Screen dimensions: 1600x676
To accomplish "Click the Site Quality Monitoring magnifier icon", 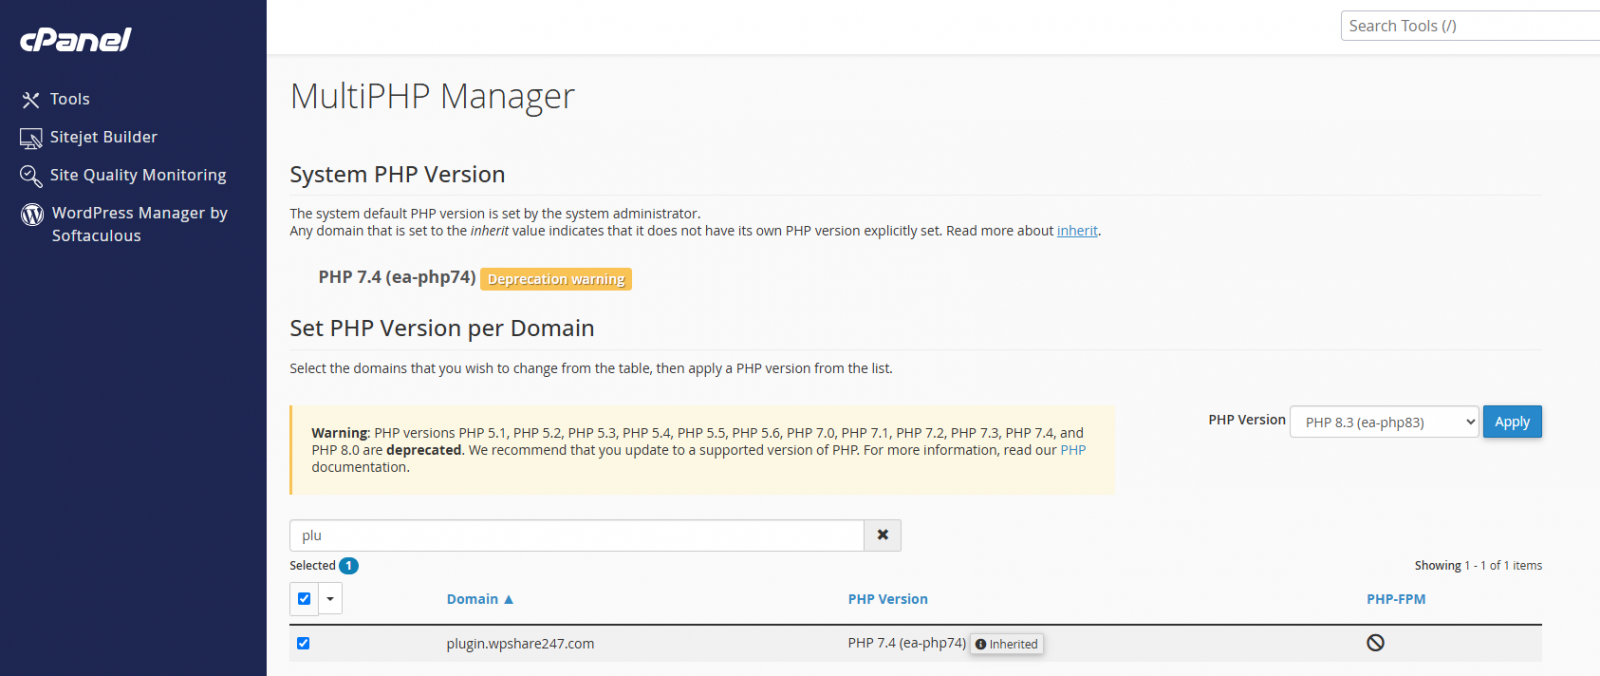I will pos(31,176).
